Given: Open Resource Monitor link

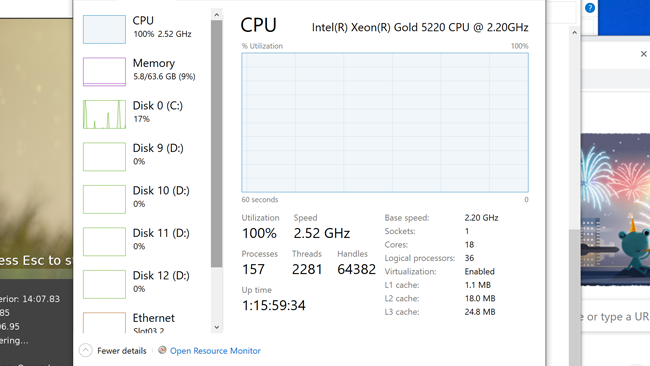Looking at the screenshot, I should point(215,351).
